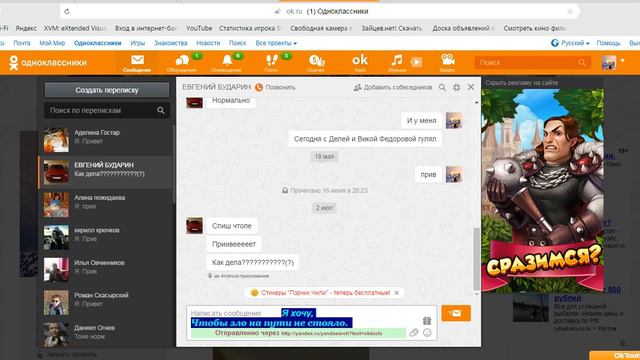Click the gift icon in message box
This screenshot has width=640, height=360.
(x=427, y=320)
